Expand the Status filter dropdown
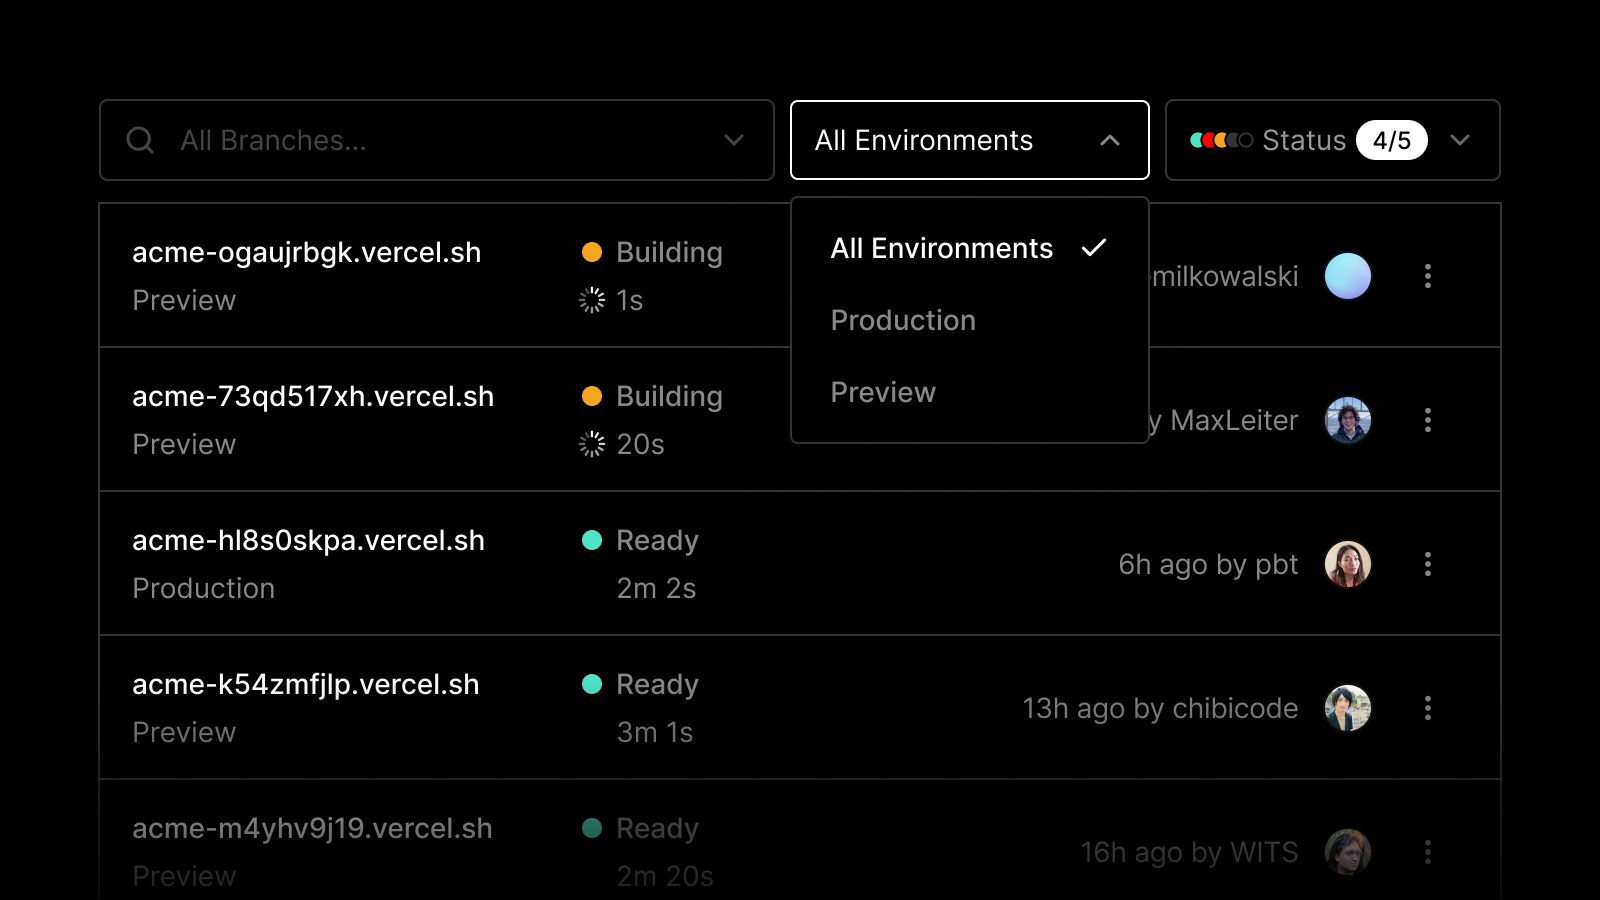Image resolution: width=1600 pixels, height=900 pixels. click(1461, 140)
